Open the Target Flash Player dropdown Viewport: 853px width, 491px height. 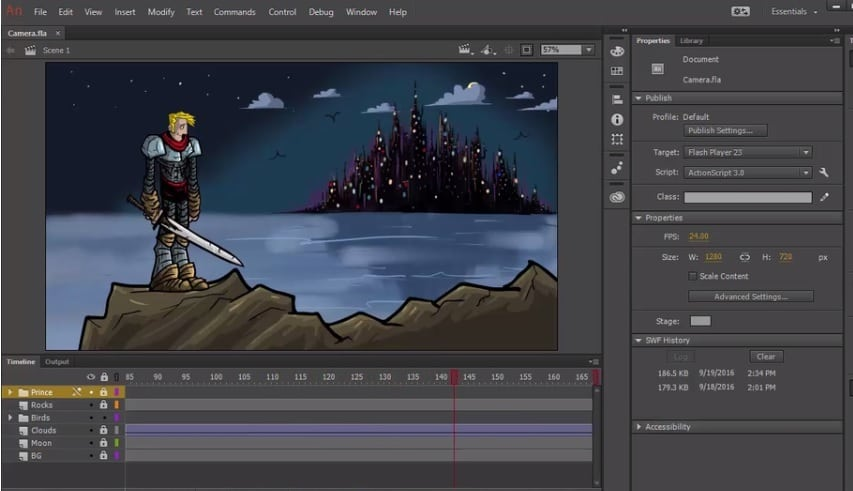(747, 152)
